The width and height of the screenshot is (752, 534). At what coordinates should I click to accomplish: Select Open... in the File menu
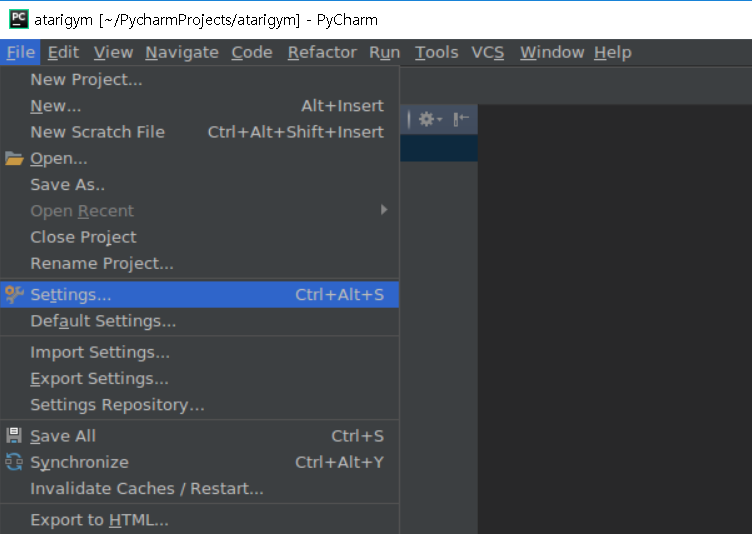point(200,158)
